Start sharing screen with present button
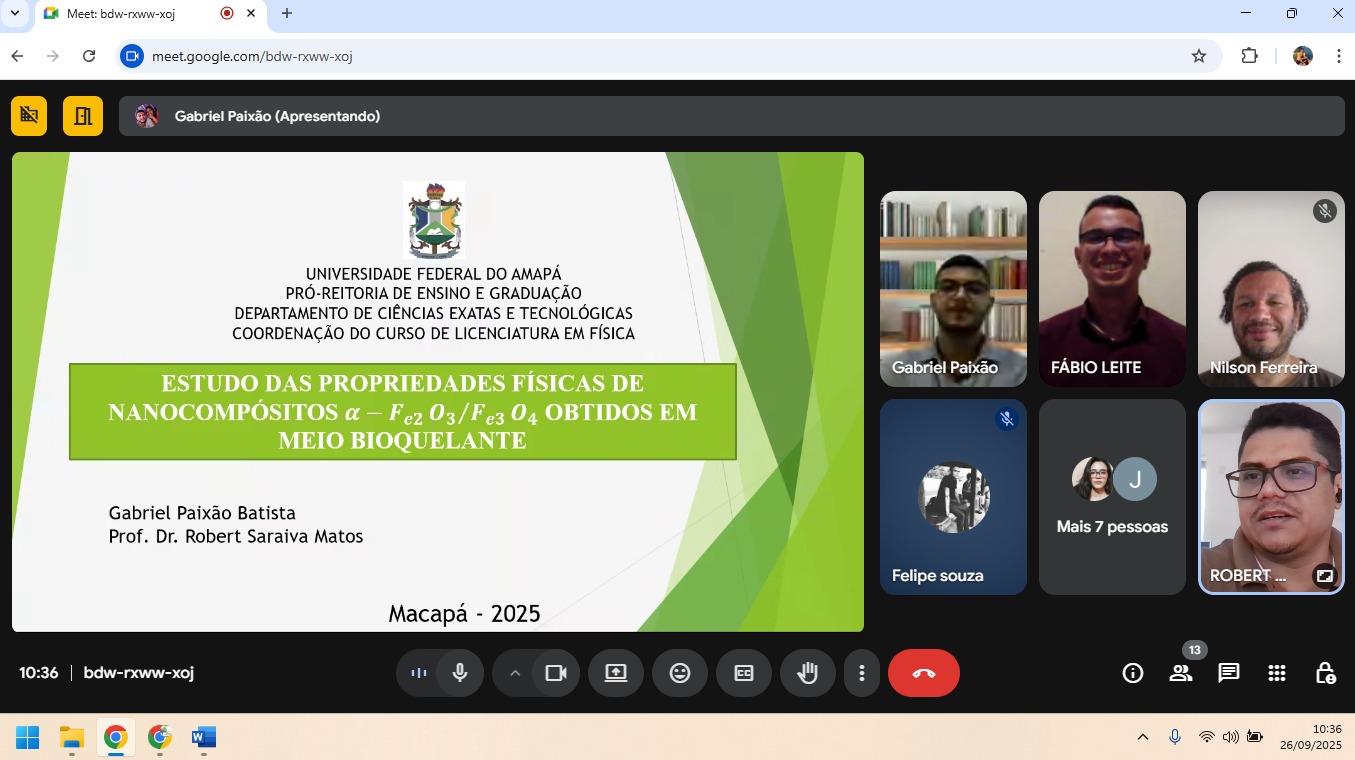 (615, 673)
